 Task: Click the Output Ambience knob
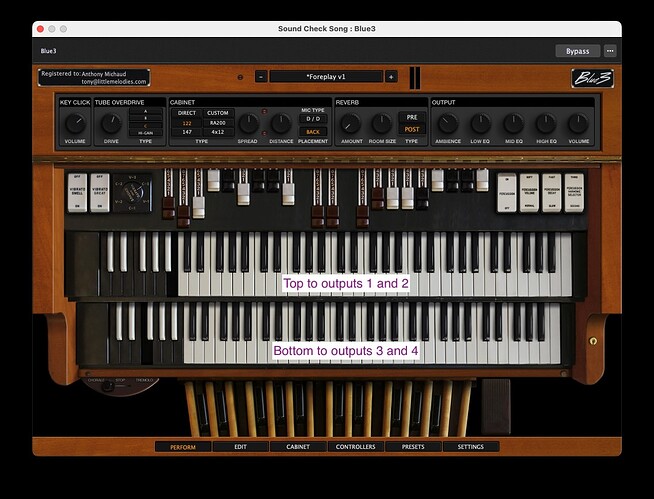click(x=448, y=123)
